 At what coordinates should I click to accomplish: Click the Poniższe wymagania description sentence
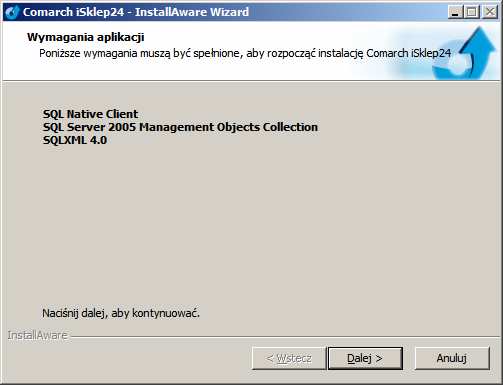245,53
